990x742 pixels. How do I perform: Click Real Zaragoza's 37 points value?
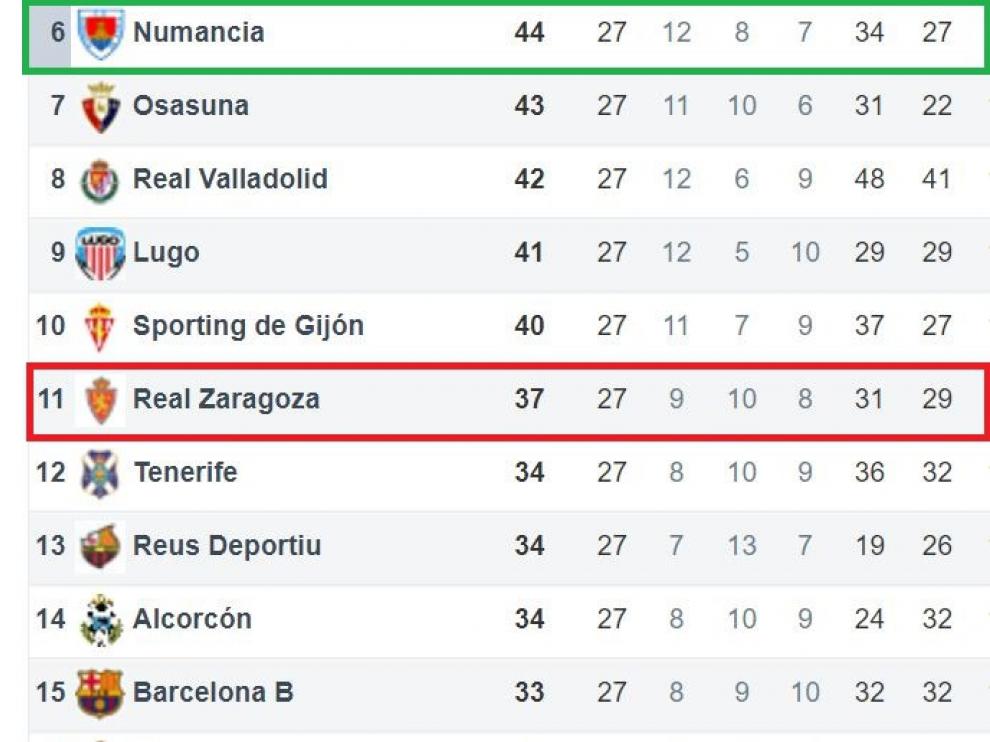[x=529, y=399]
